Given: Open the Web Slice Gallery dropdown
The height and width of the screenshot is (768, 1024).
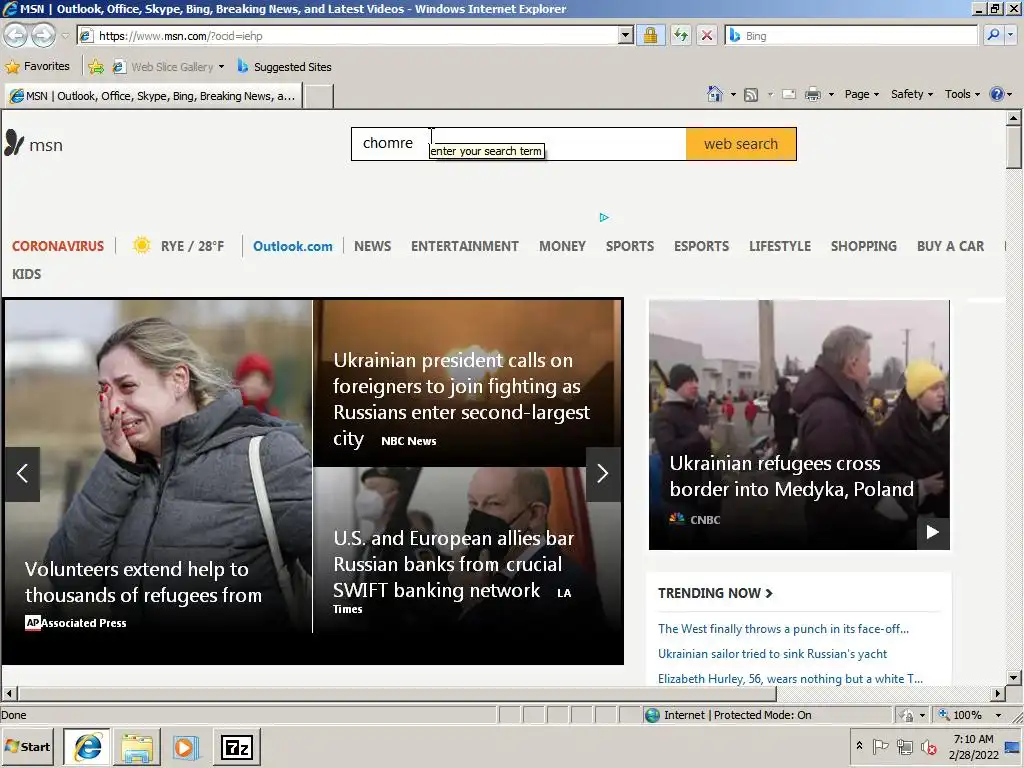Looking at the screenshot, I should [221, 67].
